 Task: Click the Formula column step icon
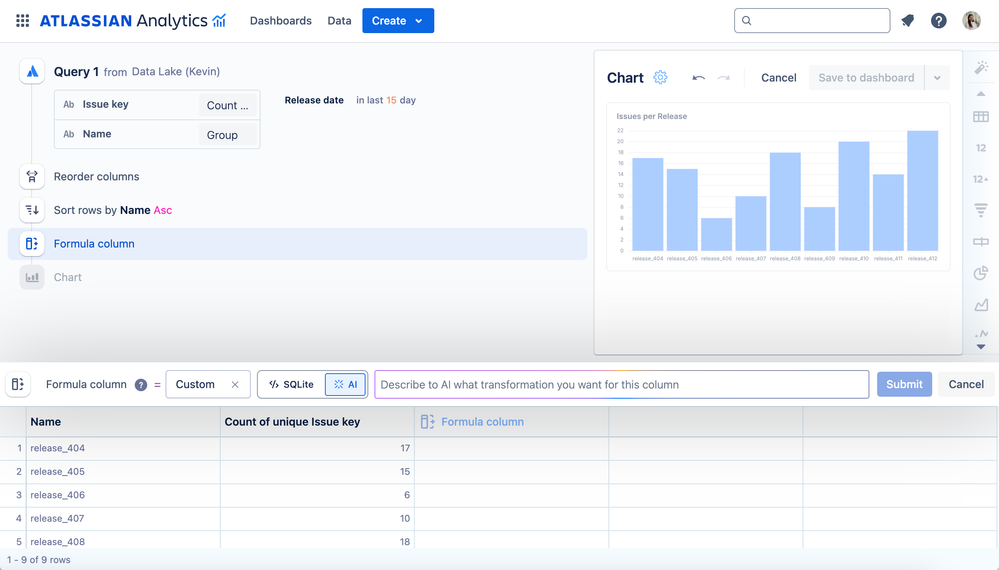click(x=32, y=243)
